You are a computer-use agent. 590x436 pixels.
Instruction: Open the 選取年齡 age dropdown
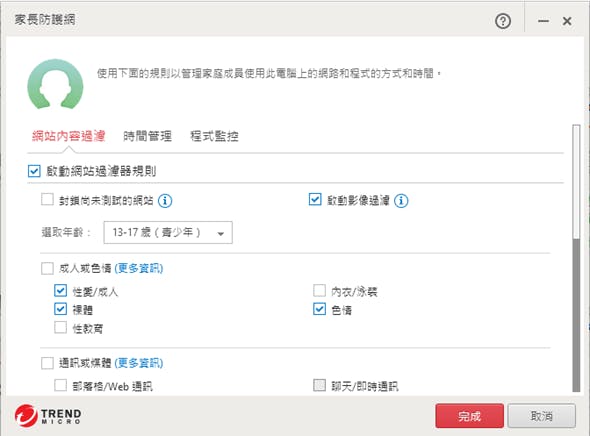click(x=168, y=232)
